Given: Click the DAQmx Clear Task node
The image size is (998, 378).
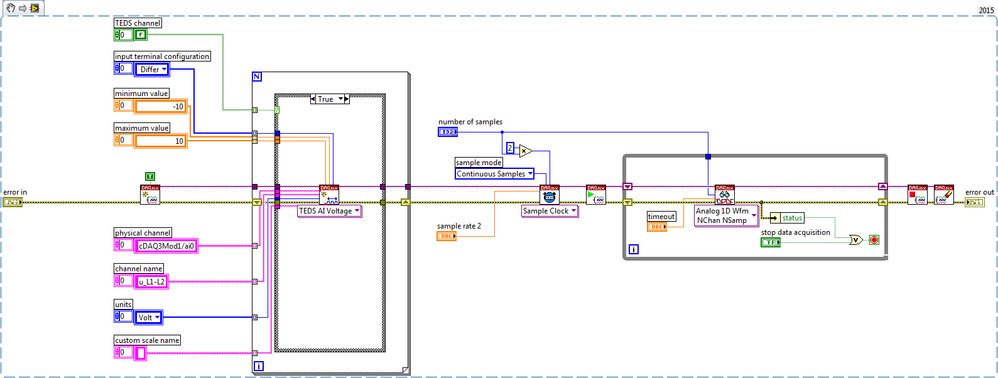Looking at the screenshot, I should point(944,195).
